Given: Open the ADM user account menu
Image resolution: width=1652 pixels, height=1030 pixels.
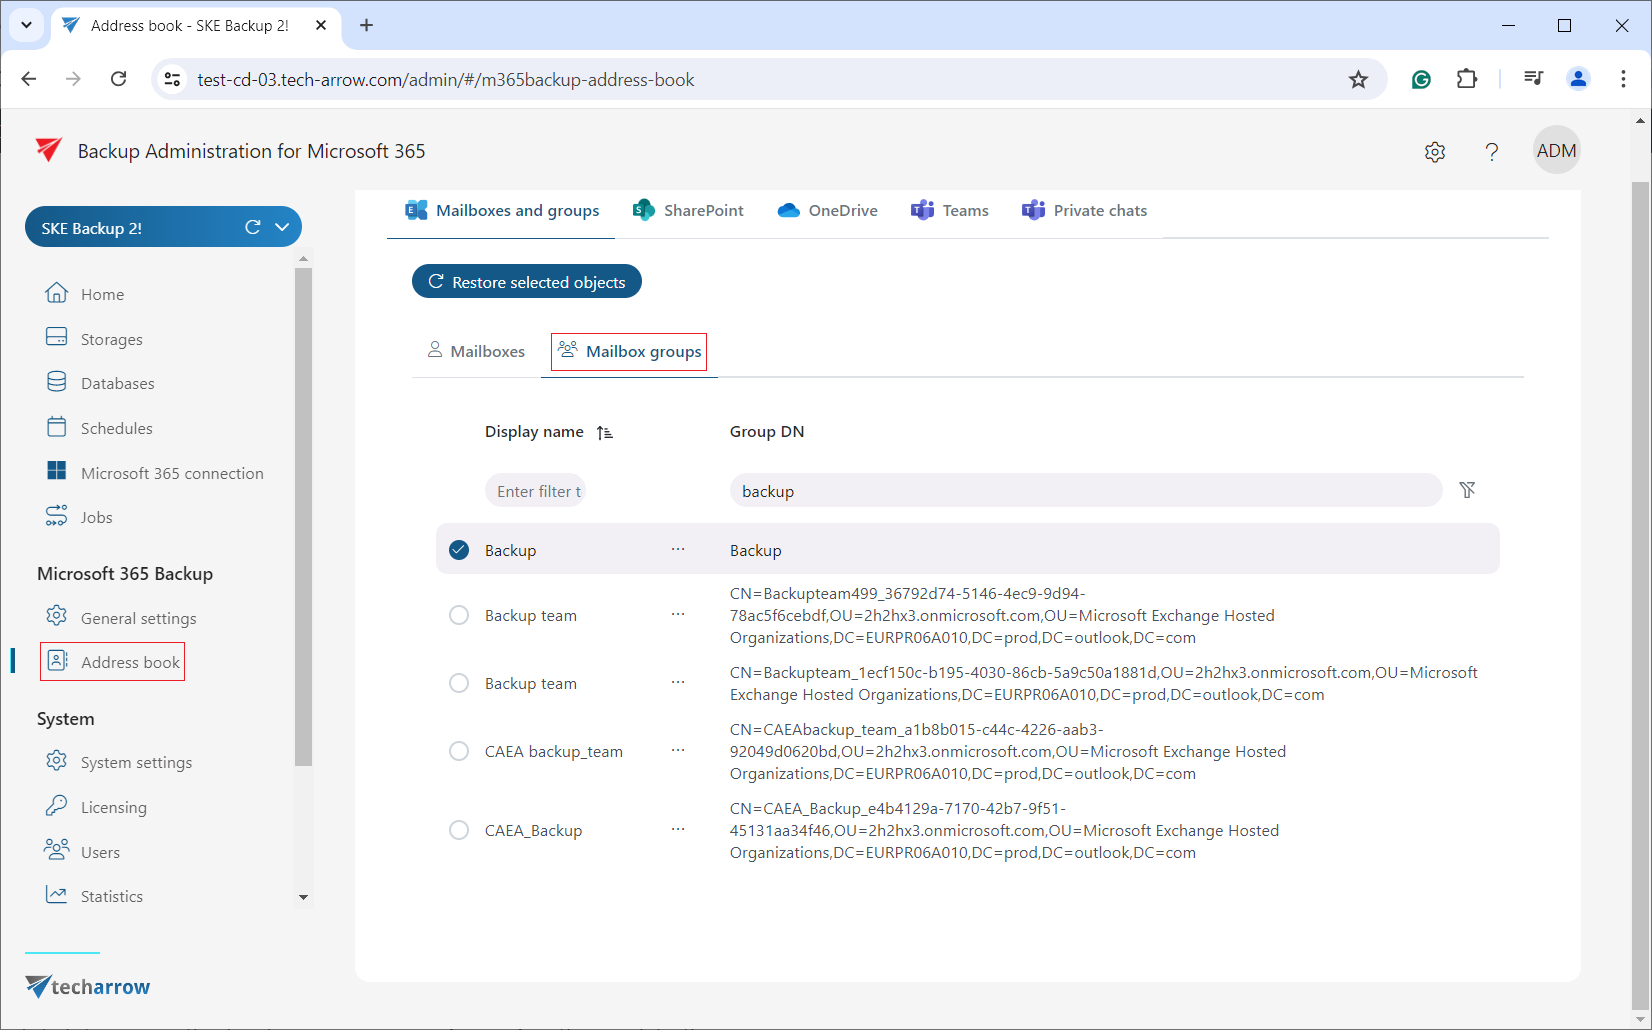Looking at the screenshot, I should click(x=1556, y=151).
